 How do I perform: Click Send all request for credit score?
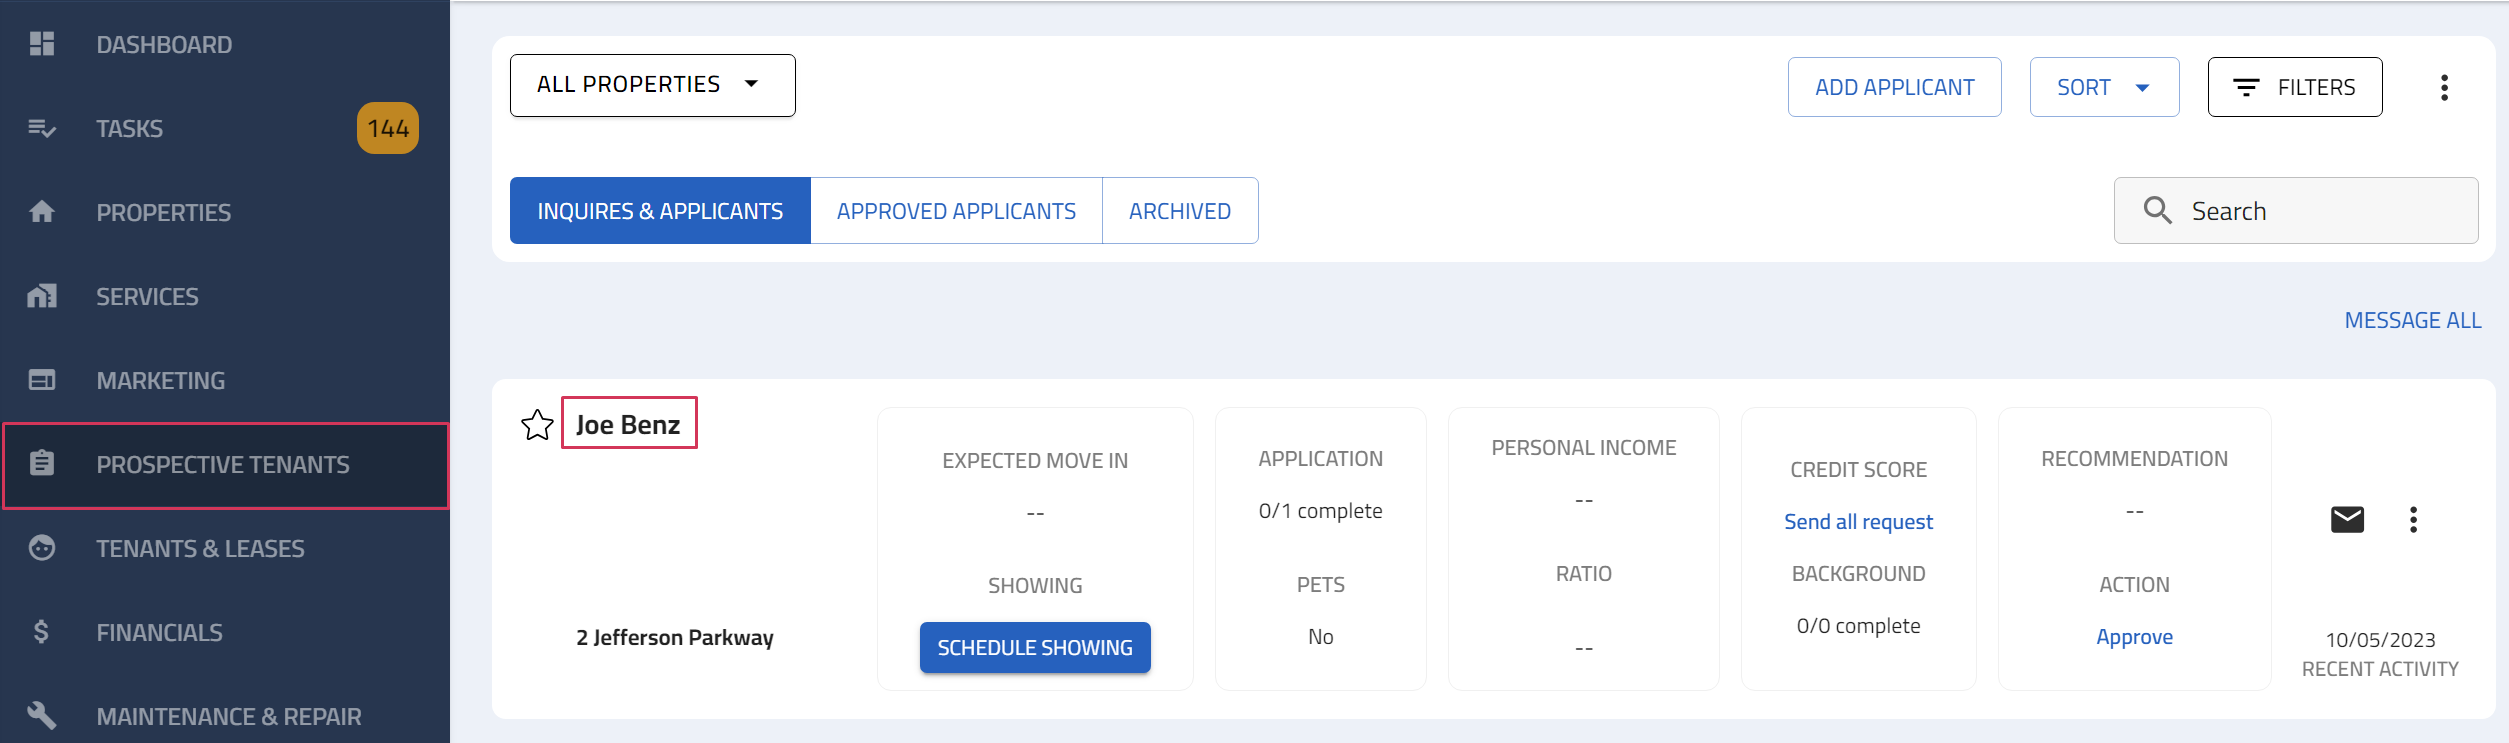(x=1857, y=521)
